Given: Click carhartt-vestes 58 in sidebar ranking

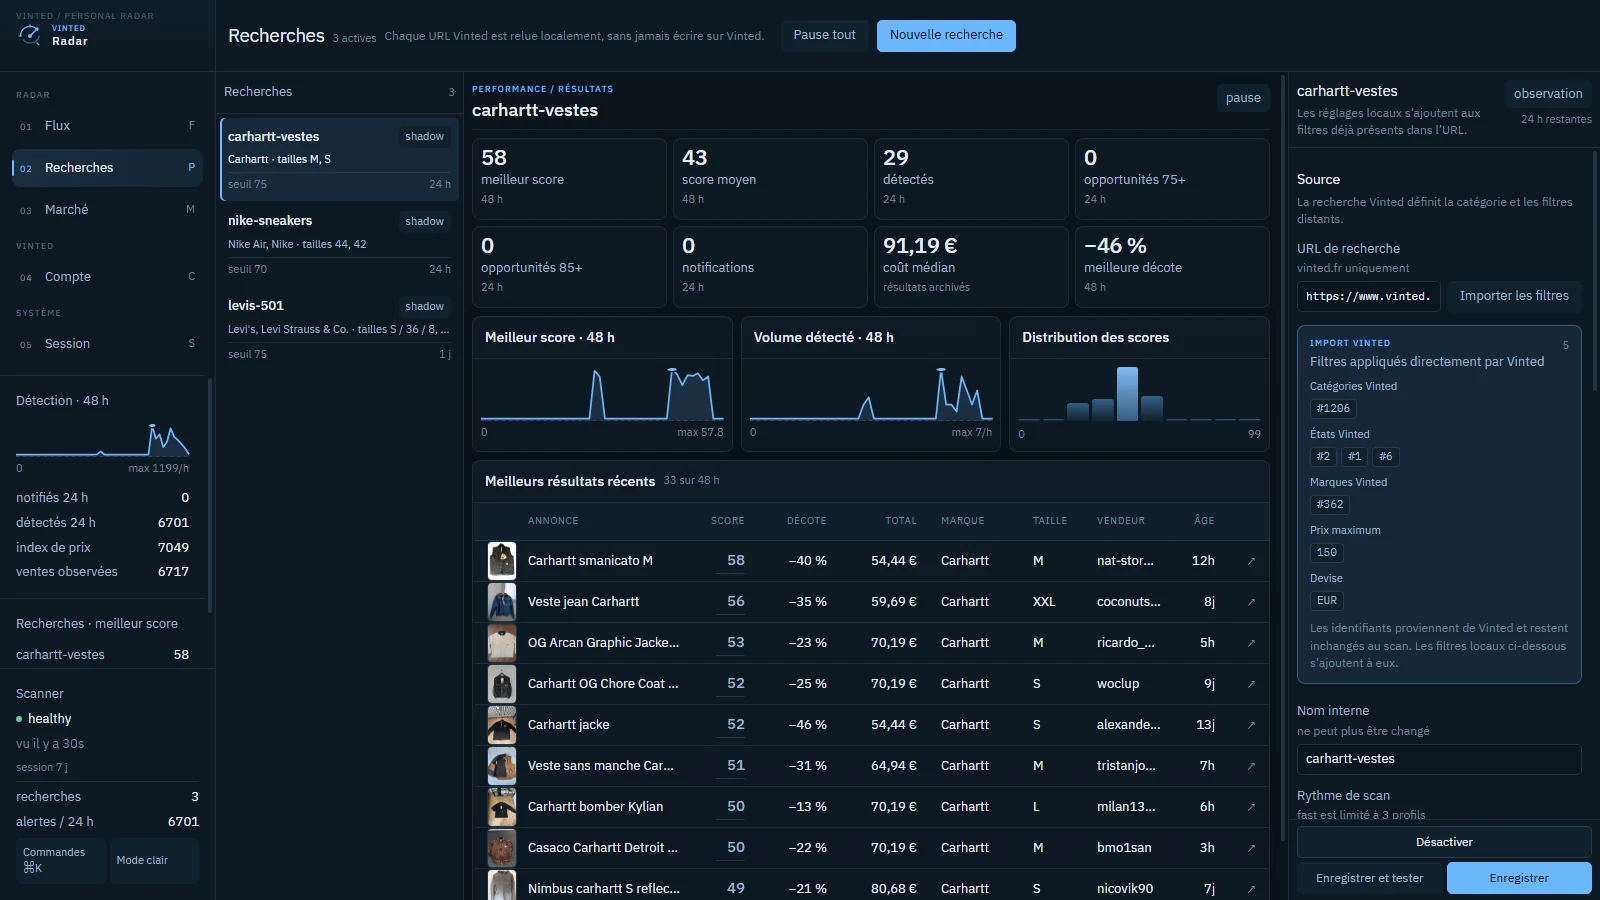Looking at the screenshot, I should tap(102, 655).
